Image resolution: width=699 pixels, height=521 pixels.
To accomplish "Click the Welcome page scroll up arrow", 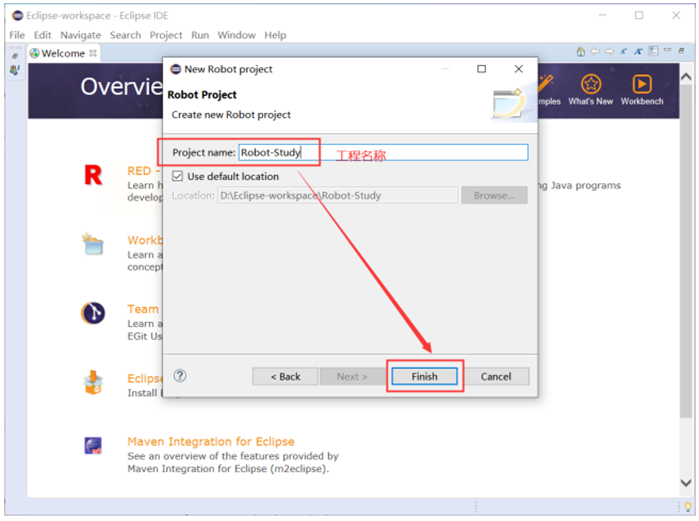I will click(x=686, y=77).
